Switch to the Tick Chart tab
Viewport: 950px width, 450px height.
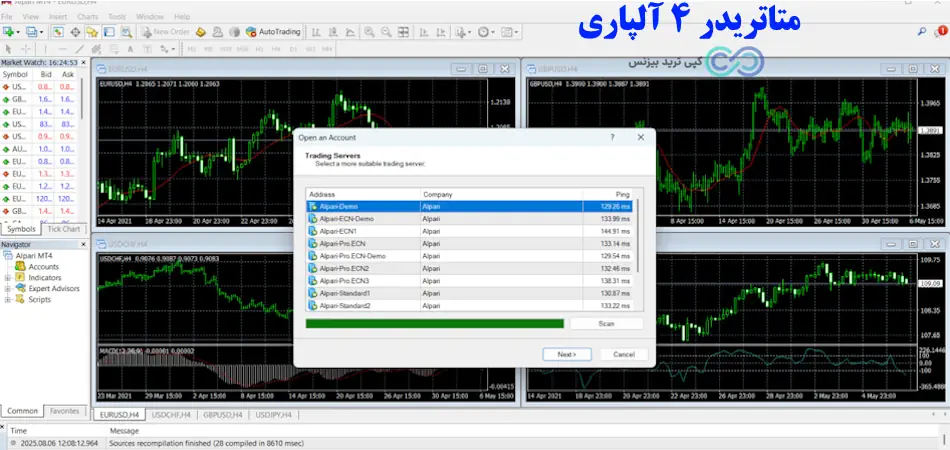(64, 229)
